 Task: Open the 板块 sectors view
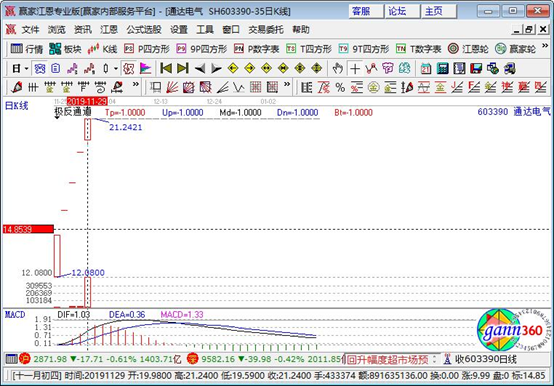click(65, 49)
